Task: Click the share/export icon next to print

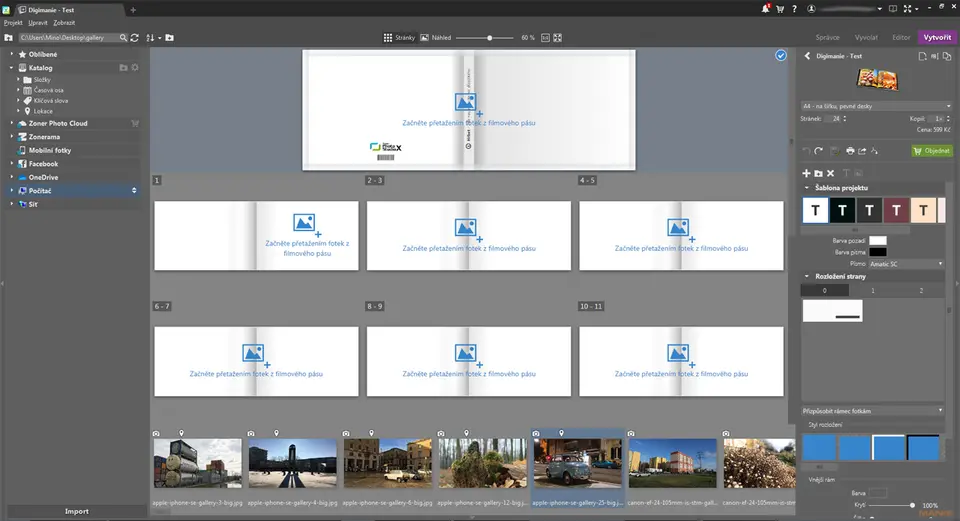Action: [862, 151]
